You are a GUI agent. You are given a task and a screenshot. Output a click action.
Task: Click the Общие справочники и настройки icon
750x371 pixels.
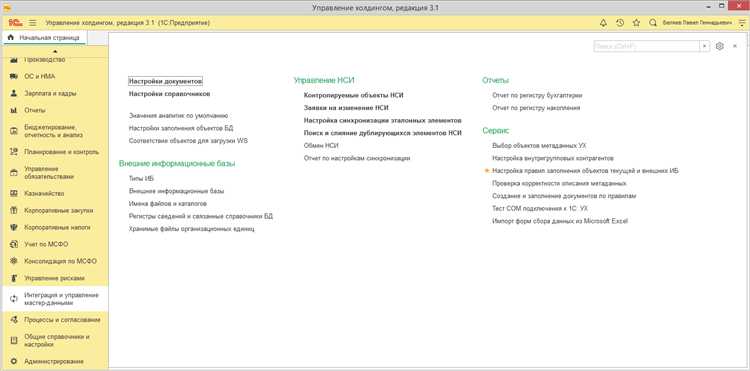pyautogui.click(x=14, y=340)
